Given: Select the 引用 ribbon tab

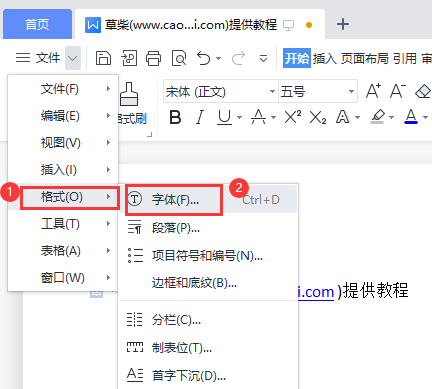Looking at the screenshot, I should [405, 58].
